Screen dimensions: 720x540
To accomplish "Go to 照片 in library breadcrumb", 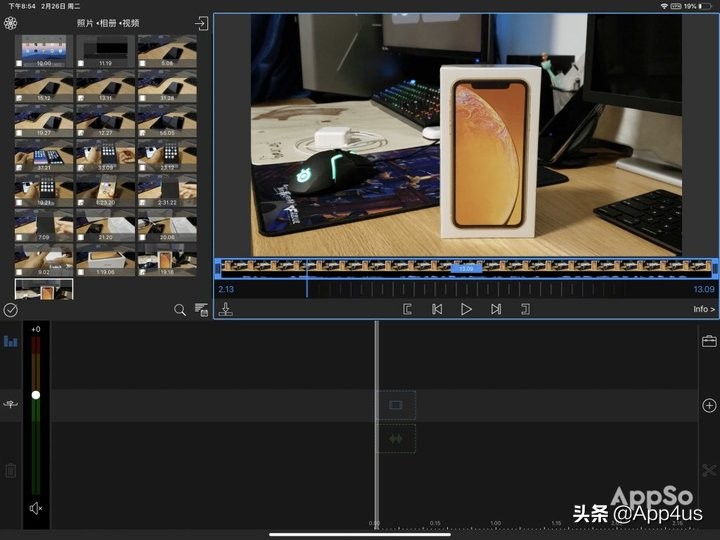I will click(85, 23).
